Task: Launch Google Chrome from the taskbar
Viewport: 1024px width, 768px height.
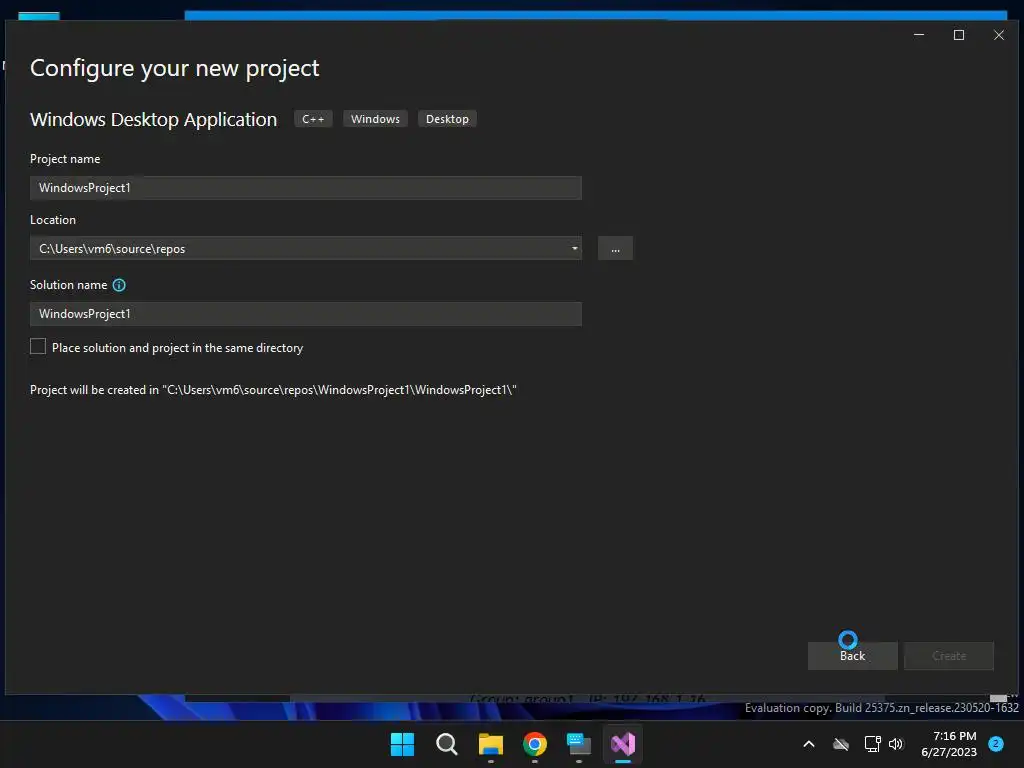Action: click(x=535, y=744)
